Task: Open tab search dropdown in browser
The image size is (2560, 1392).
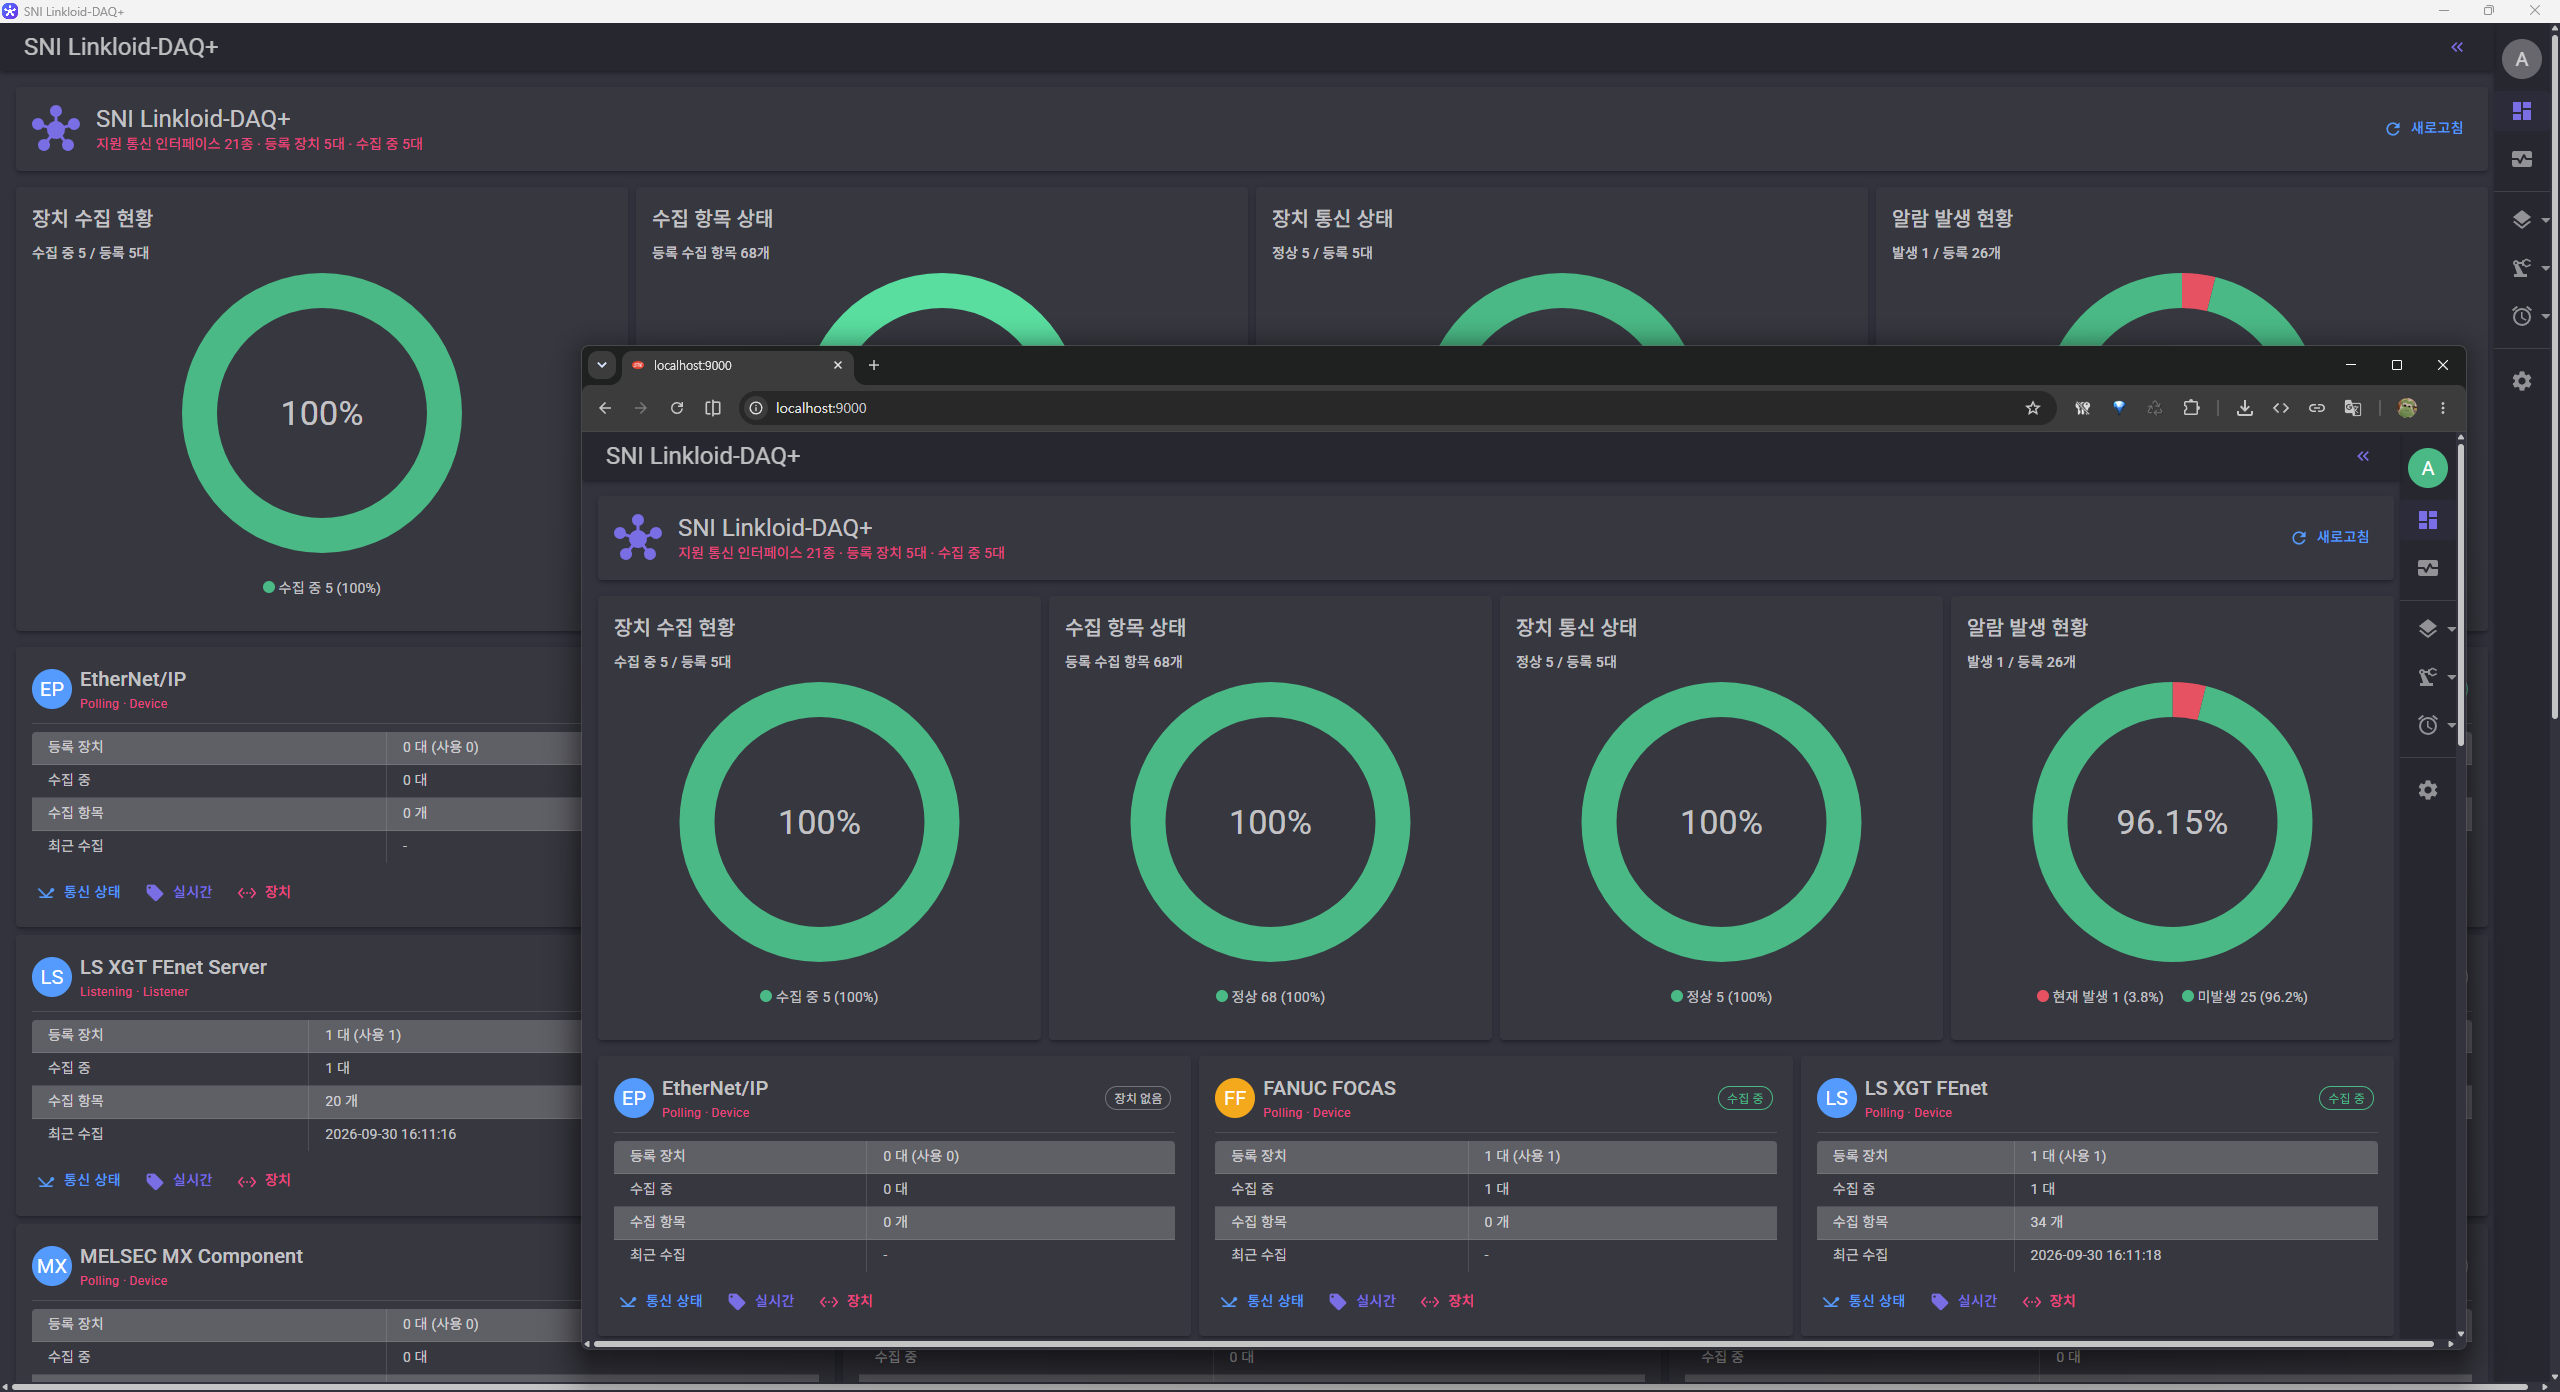Action: [602, 365]
